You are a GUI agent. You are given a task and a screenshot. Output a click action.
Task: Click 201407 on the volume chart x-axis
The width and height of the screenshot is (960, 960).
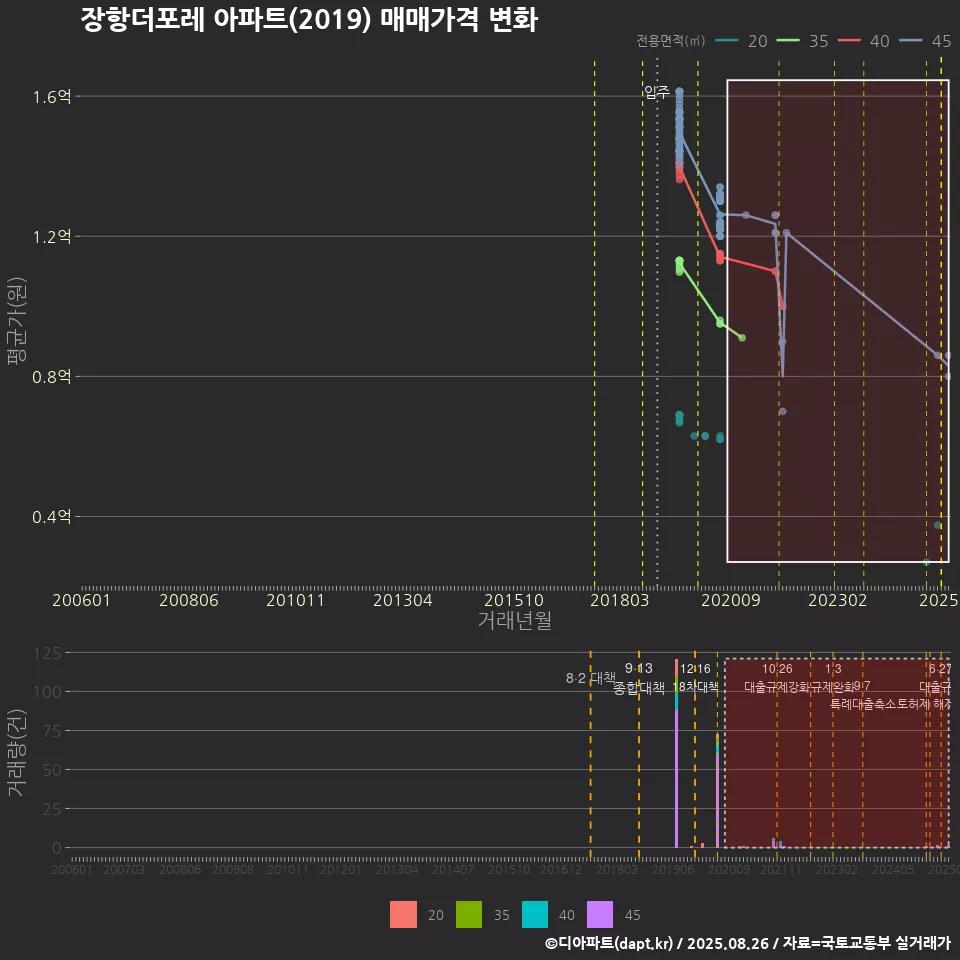coord(452,869)
